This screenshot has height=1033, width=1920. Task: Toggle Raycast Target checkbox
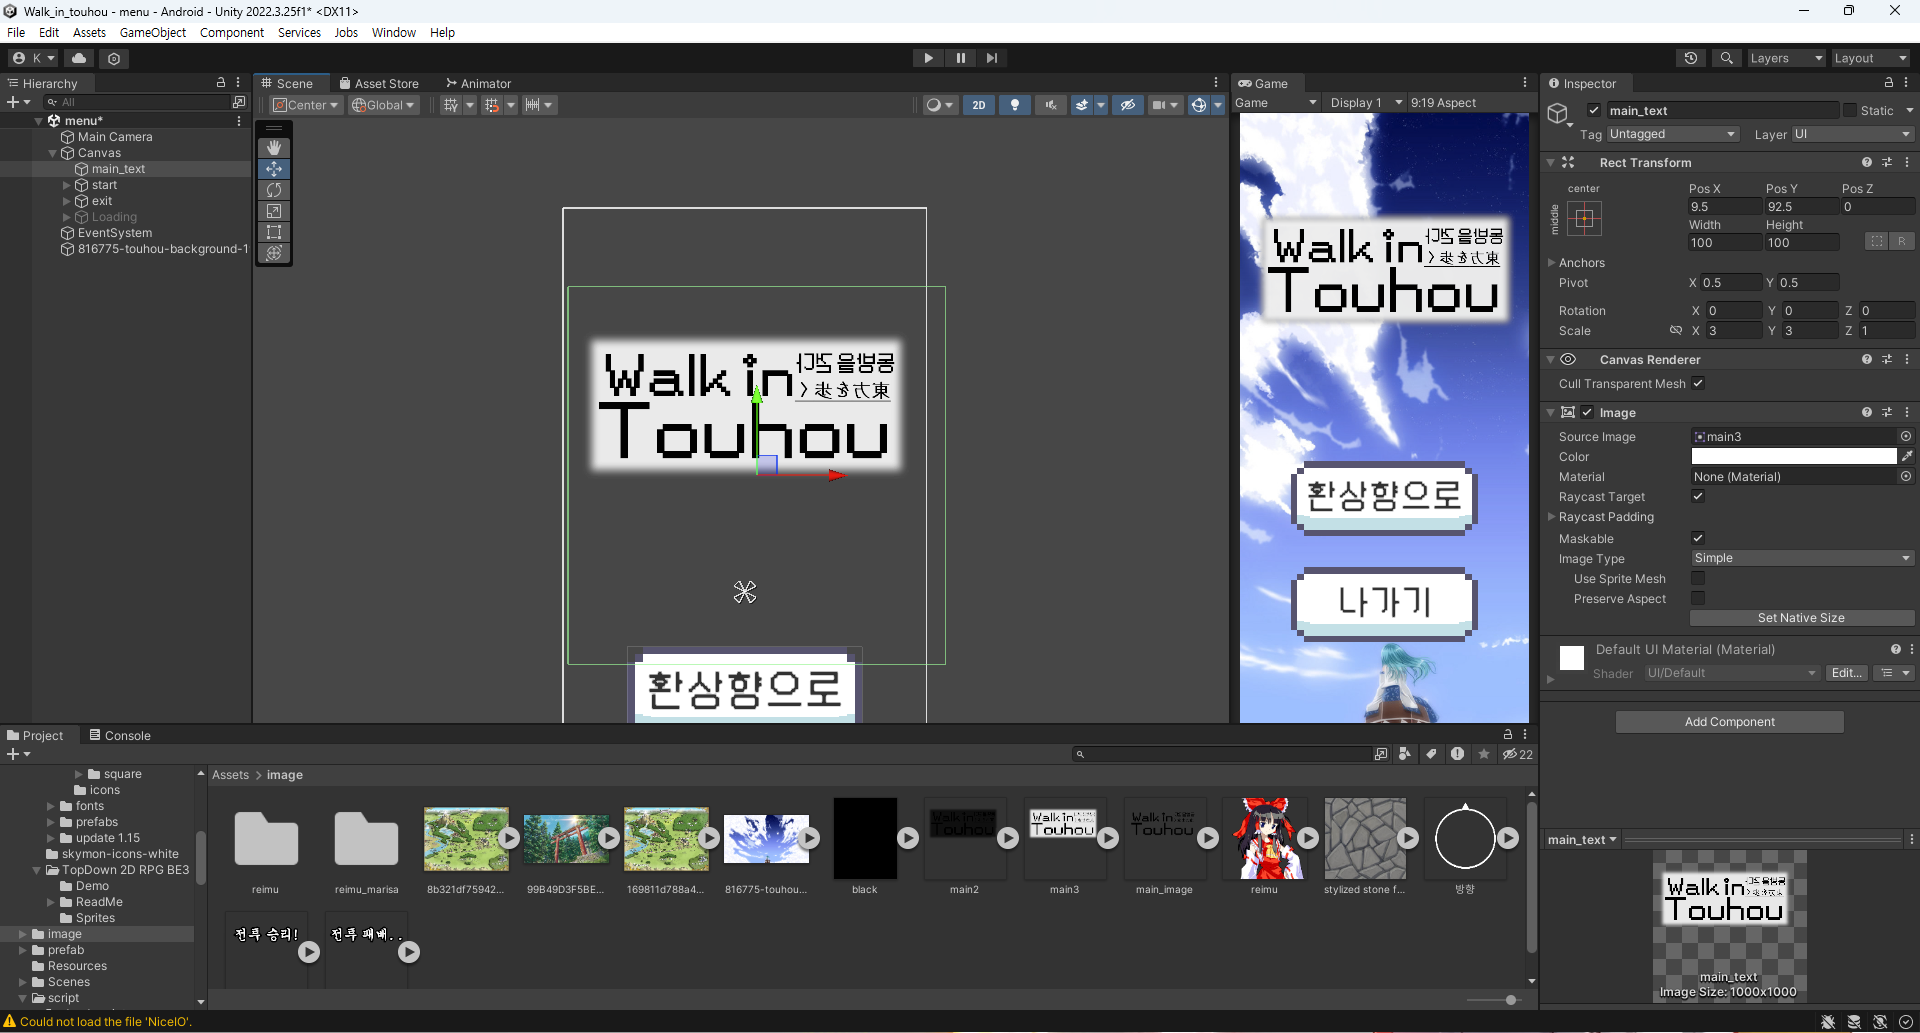1698,497
